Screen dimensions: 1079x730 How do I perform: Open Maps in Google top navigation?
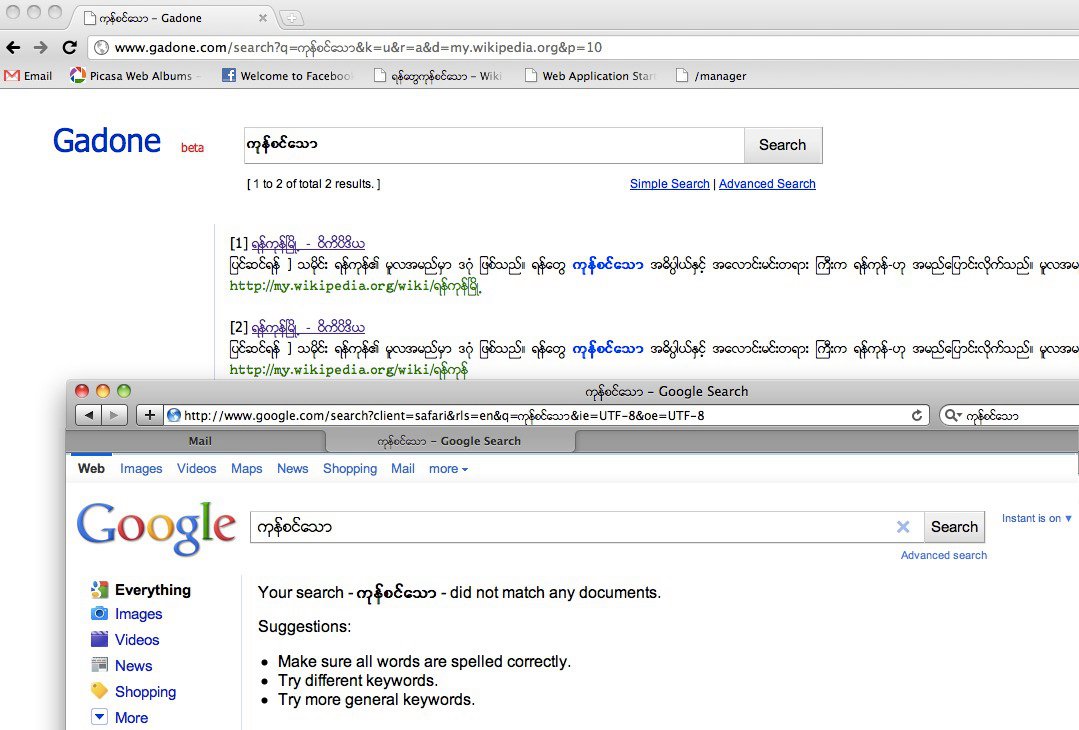(x=246, y=469)
